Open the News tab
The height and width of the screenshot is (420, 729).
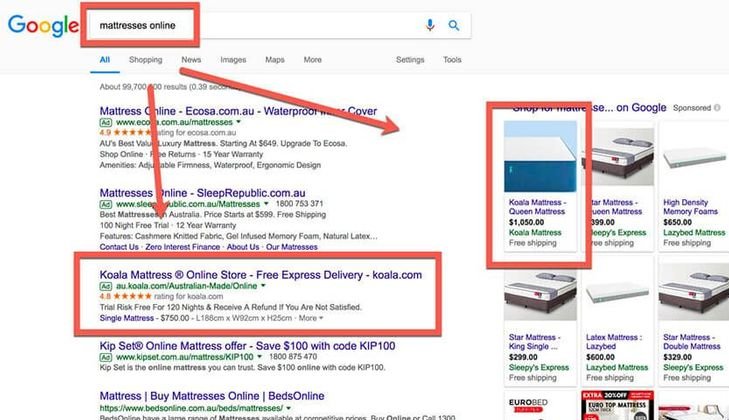point(191,60)
